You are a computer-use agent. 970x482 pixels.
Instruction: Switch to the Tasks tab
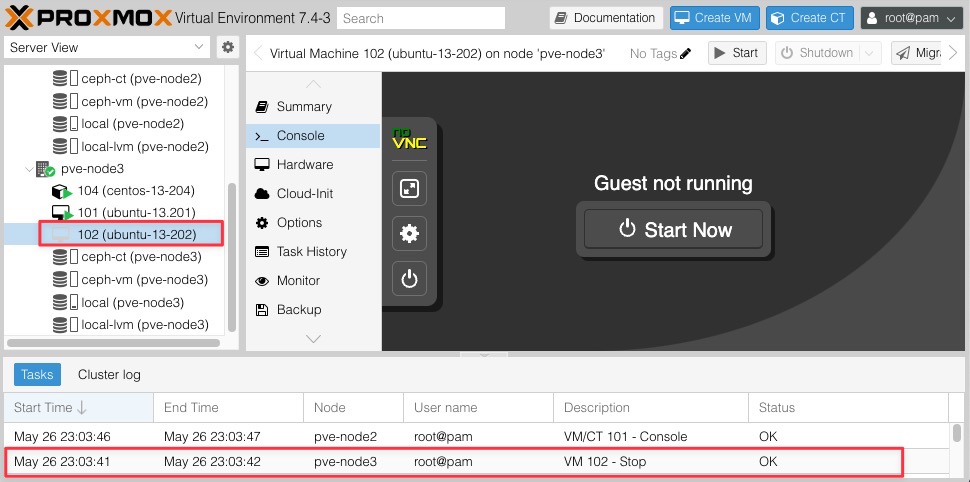pos(37,374)
